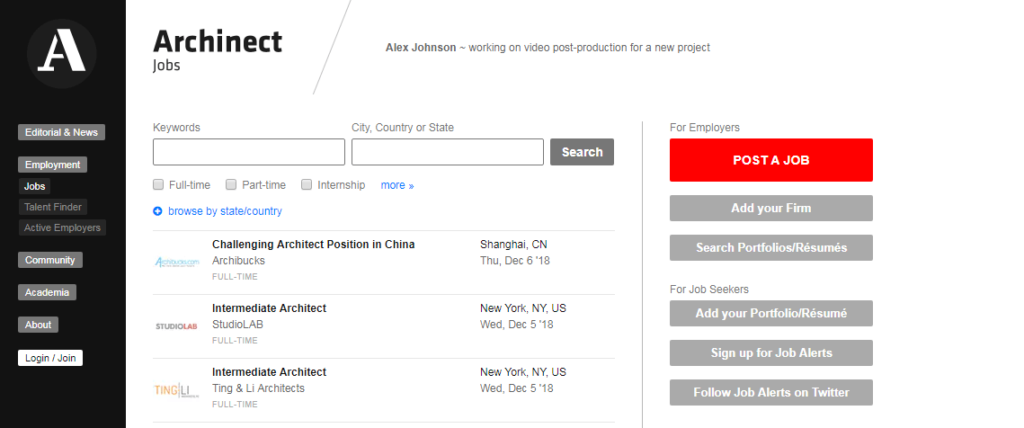
Task: Click Add your Portfolio/Résumé
Action: pyautogui.click(x=771, y=314)
